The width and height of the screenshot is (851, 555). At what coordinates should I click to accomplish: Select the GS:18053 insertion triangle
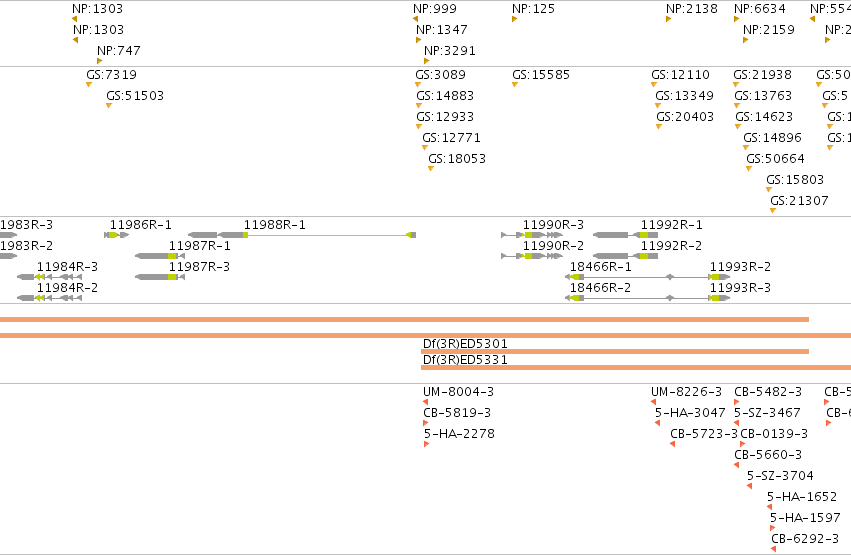[431, 169]
